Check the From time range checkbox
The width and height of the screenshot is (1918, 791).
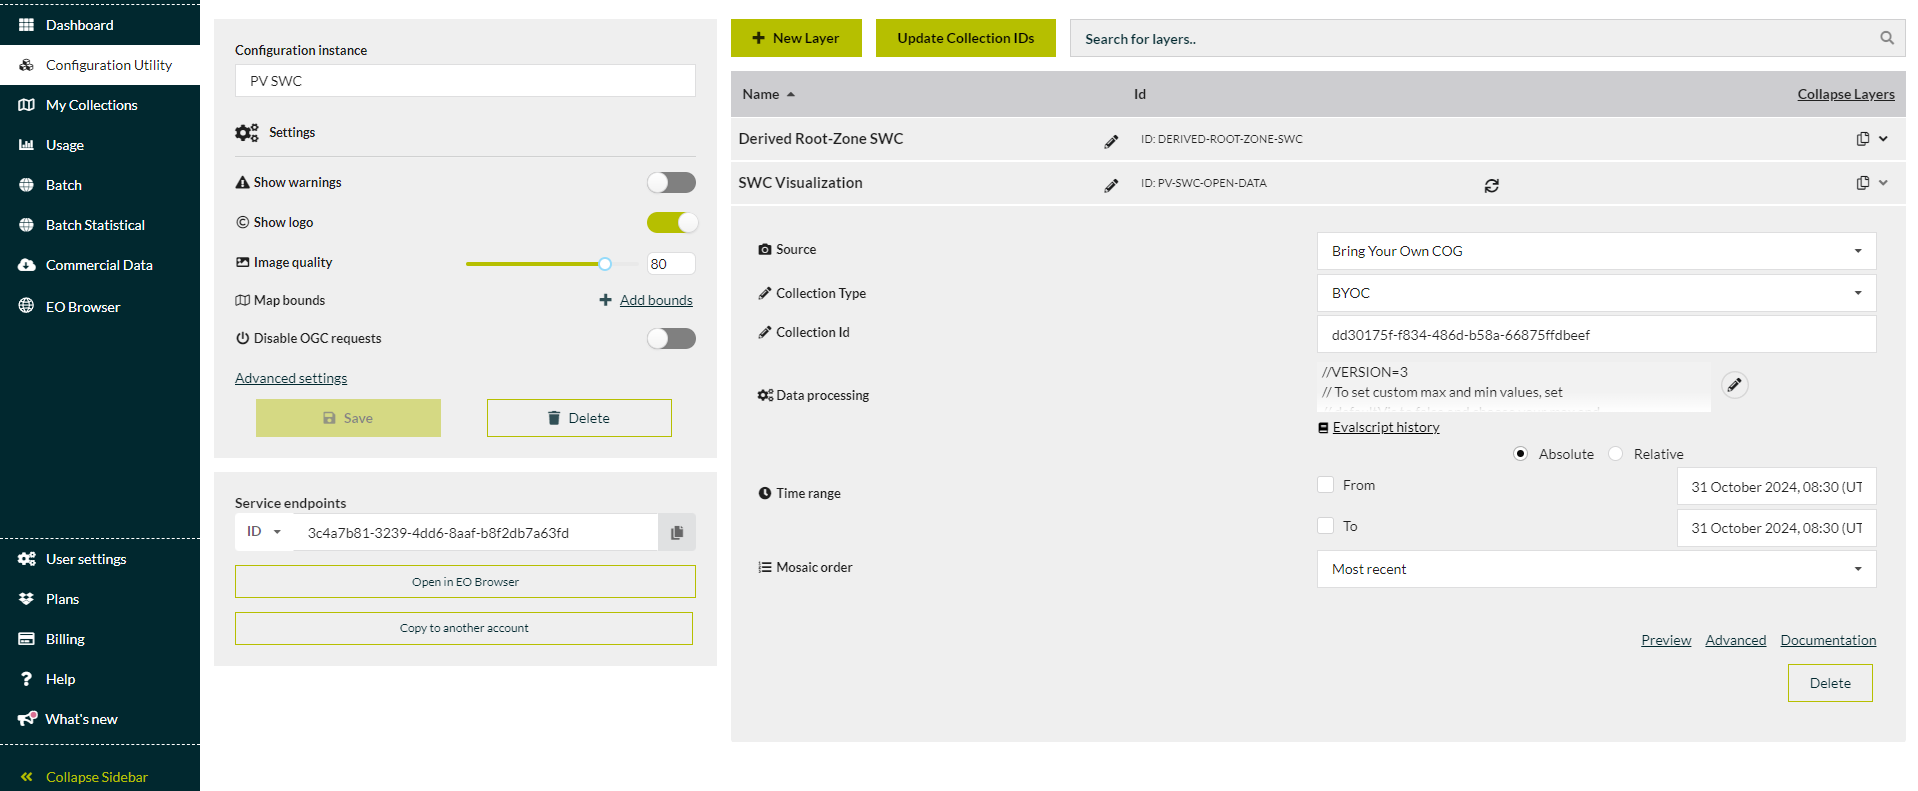pyautogui.click(x=1326, y=485)
